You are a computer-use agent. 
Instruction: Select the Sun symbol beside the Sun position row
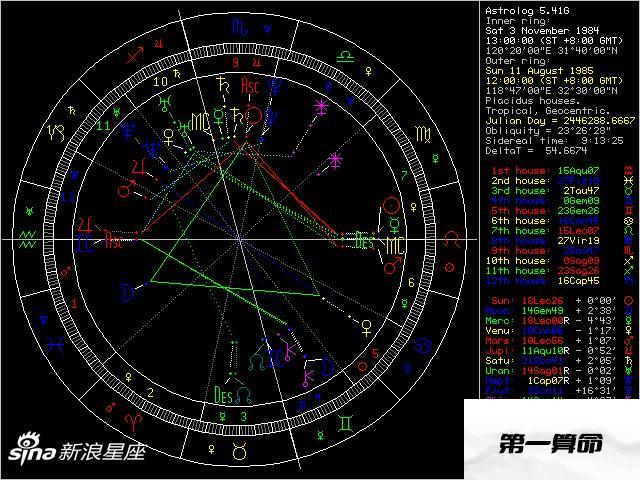click(628, 299)
